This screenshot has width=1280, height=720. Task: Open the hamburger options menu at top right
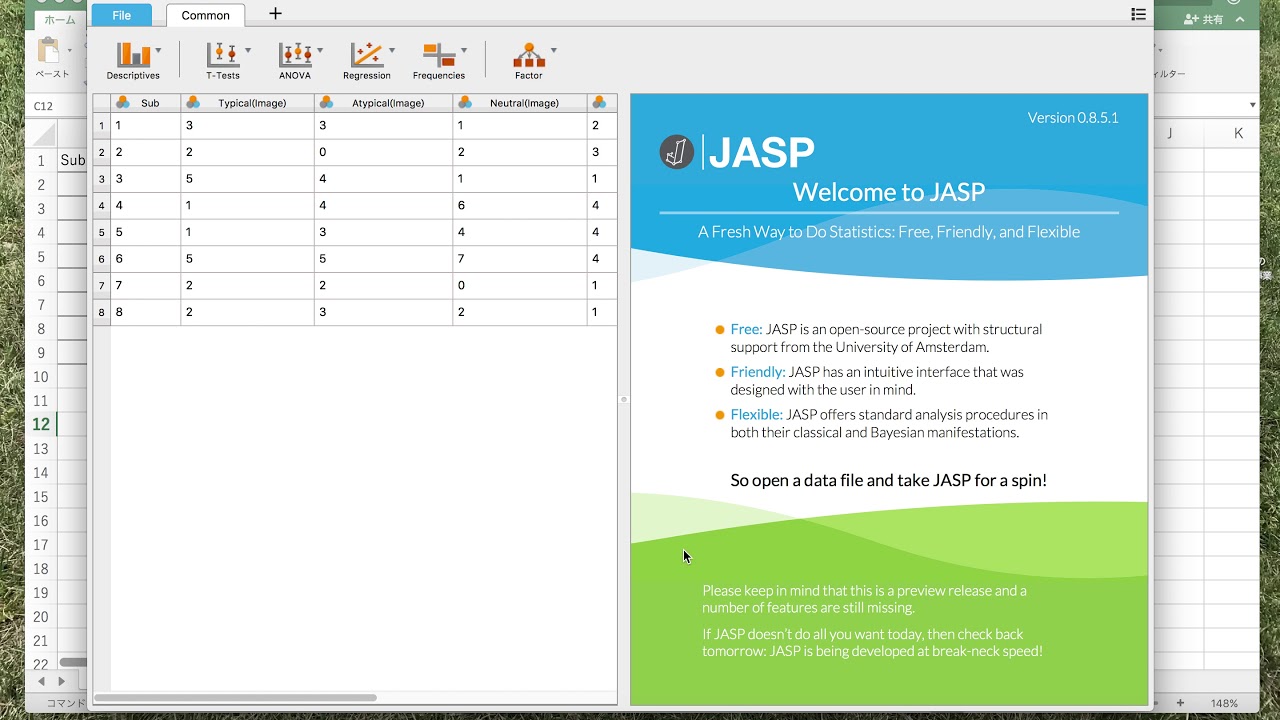pos(1138,14)
